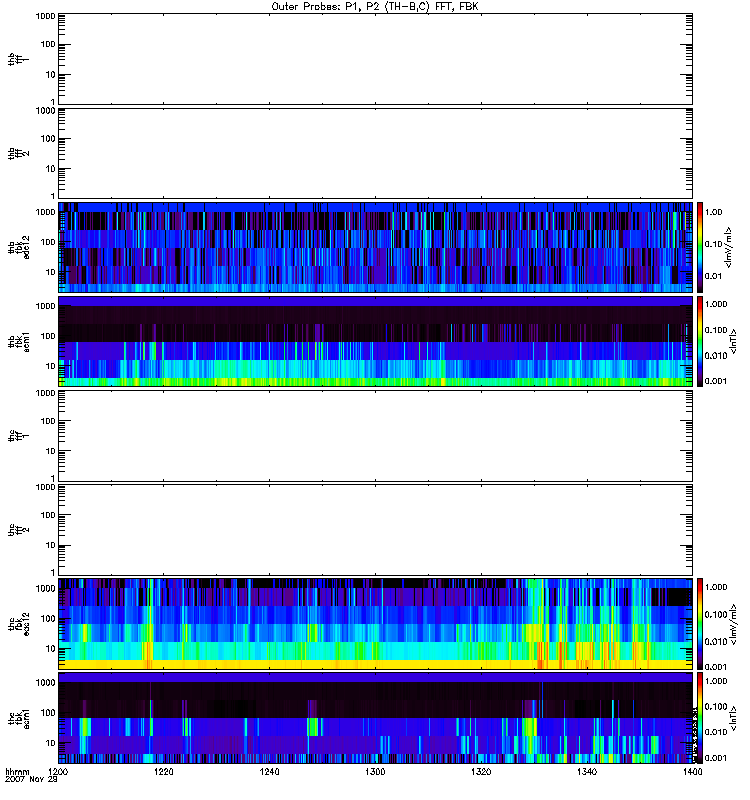Click inside the first empty thc FFT panel
Viewport: 750px width, 800px height.
click(x=375, y=435)
